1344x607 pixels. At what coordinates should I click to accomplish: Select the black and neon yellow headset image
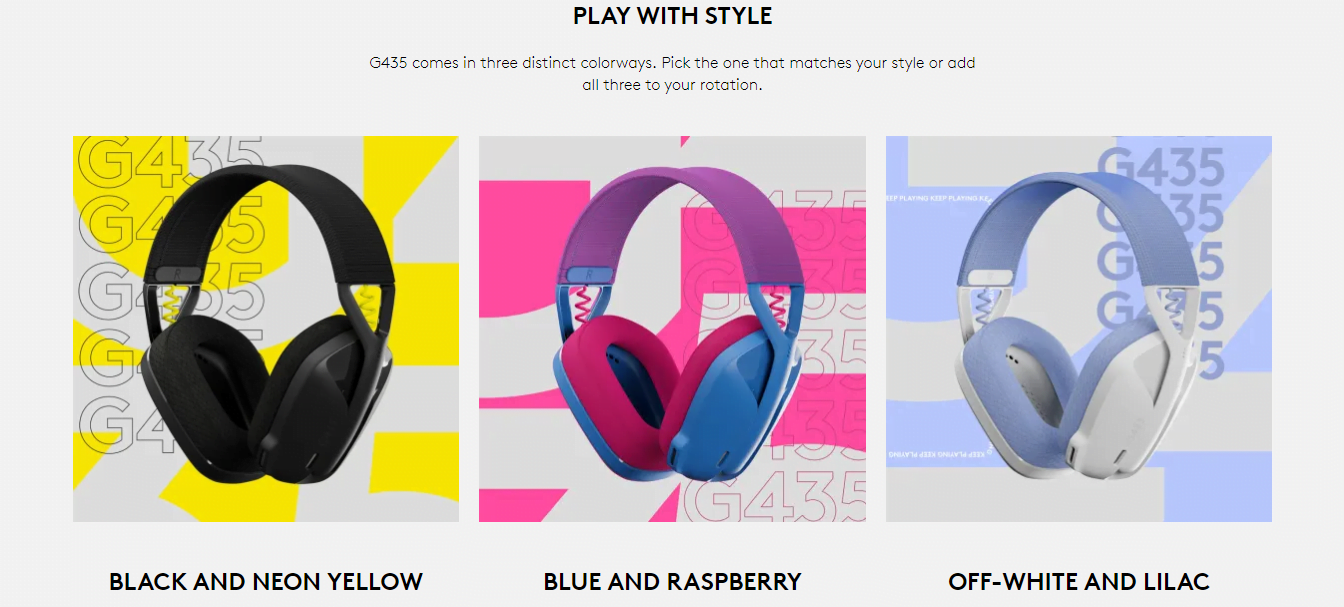click(266, 329)
